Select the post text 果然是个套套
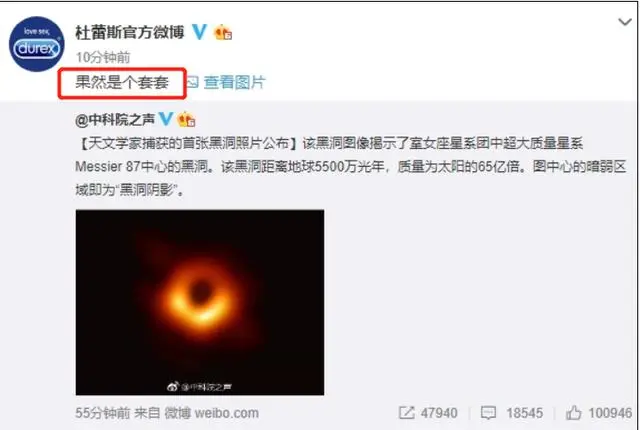 (x=122, y=83)
